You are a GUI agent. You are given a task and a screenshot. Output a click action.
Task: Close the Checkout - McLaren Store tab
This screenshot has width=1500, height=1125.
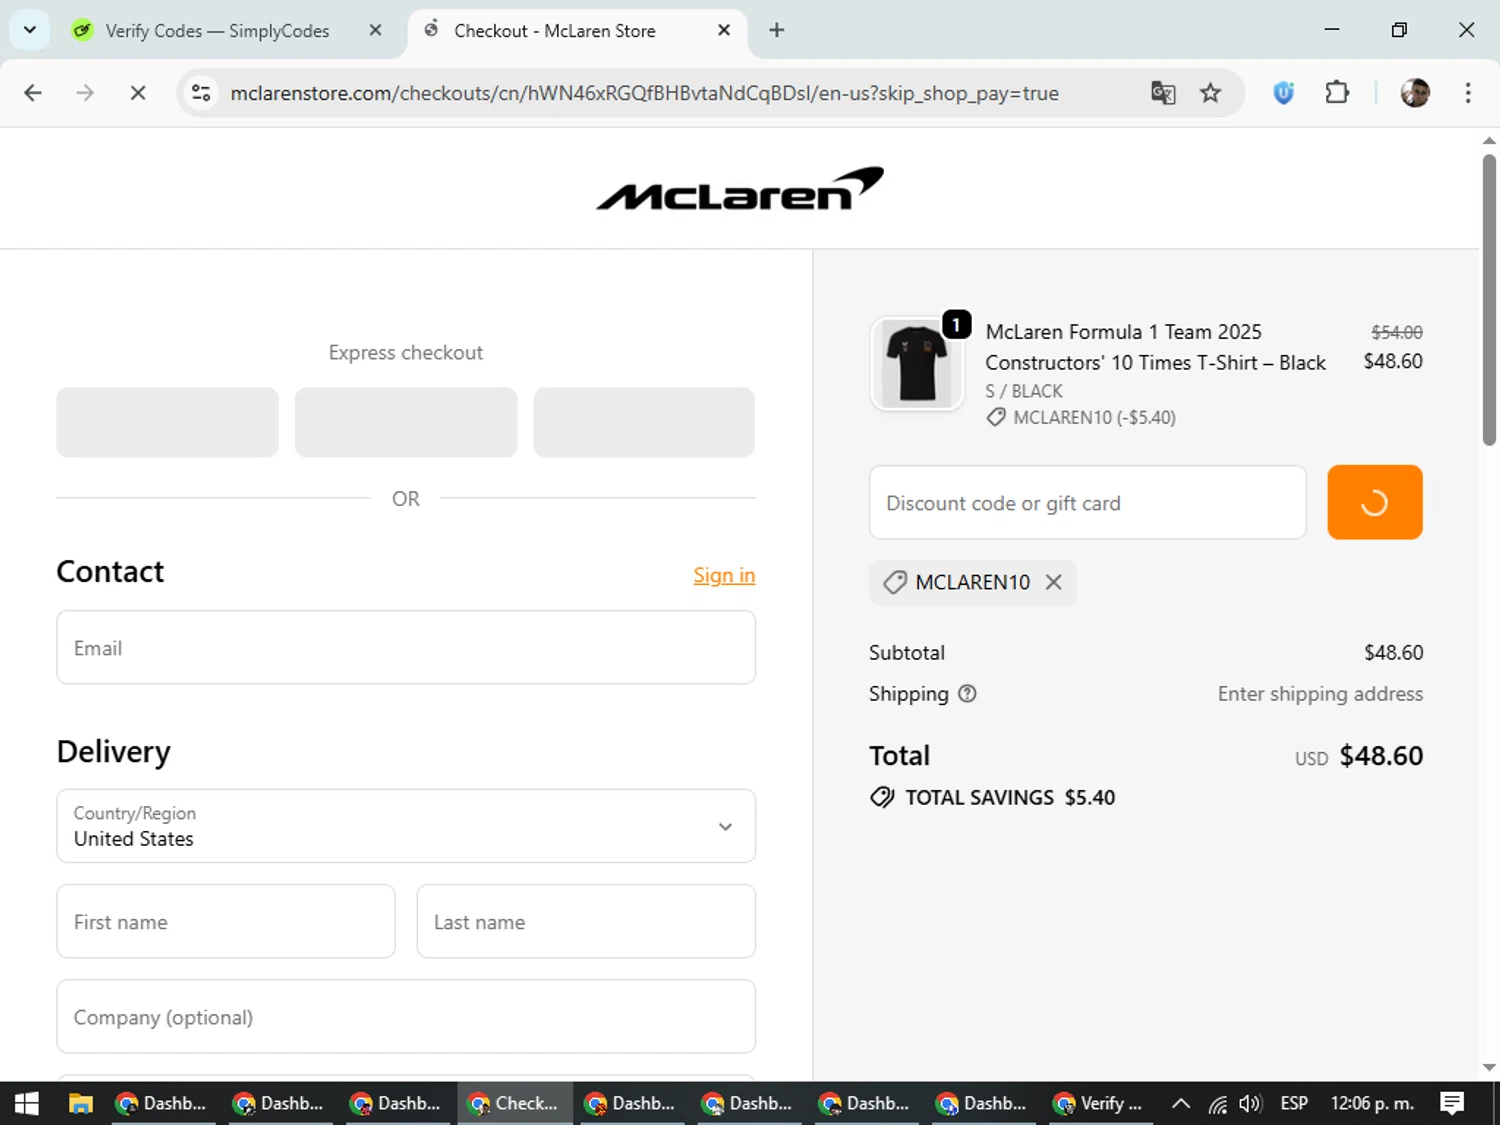[x=724, y=30]
